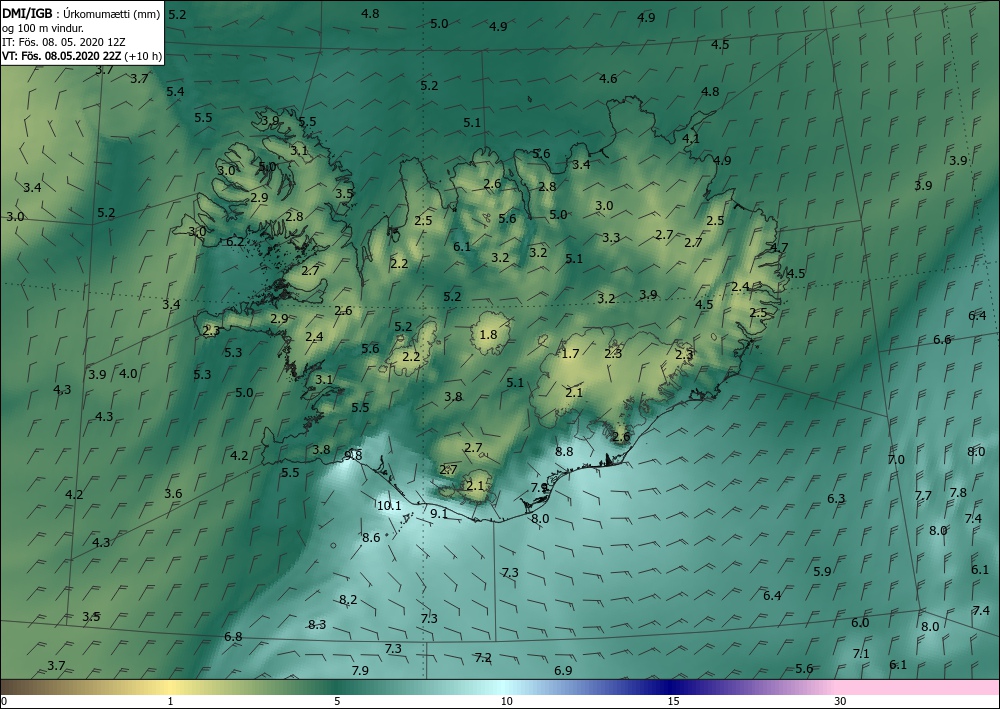
Task: Click the 8.2 value in the southern sea
Action: pyautogui.click(x=348, y=600)
